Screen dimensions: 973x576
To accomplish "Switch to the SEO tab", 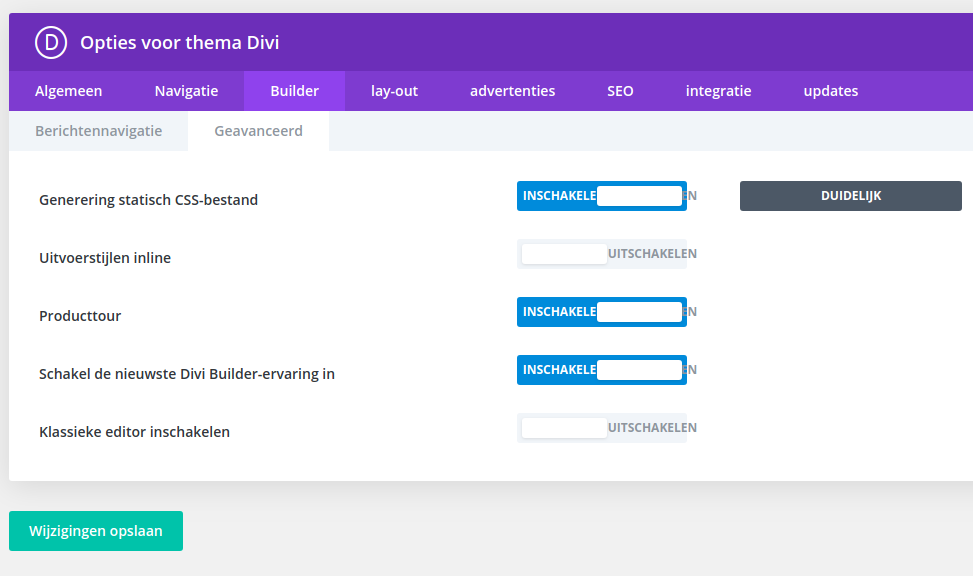I will [620, 91].
